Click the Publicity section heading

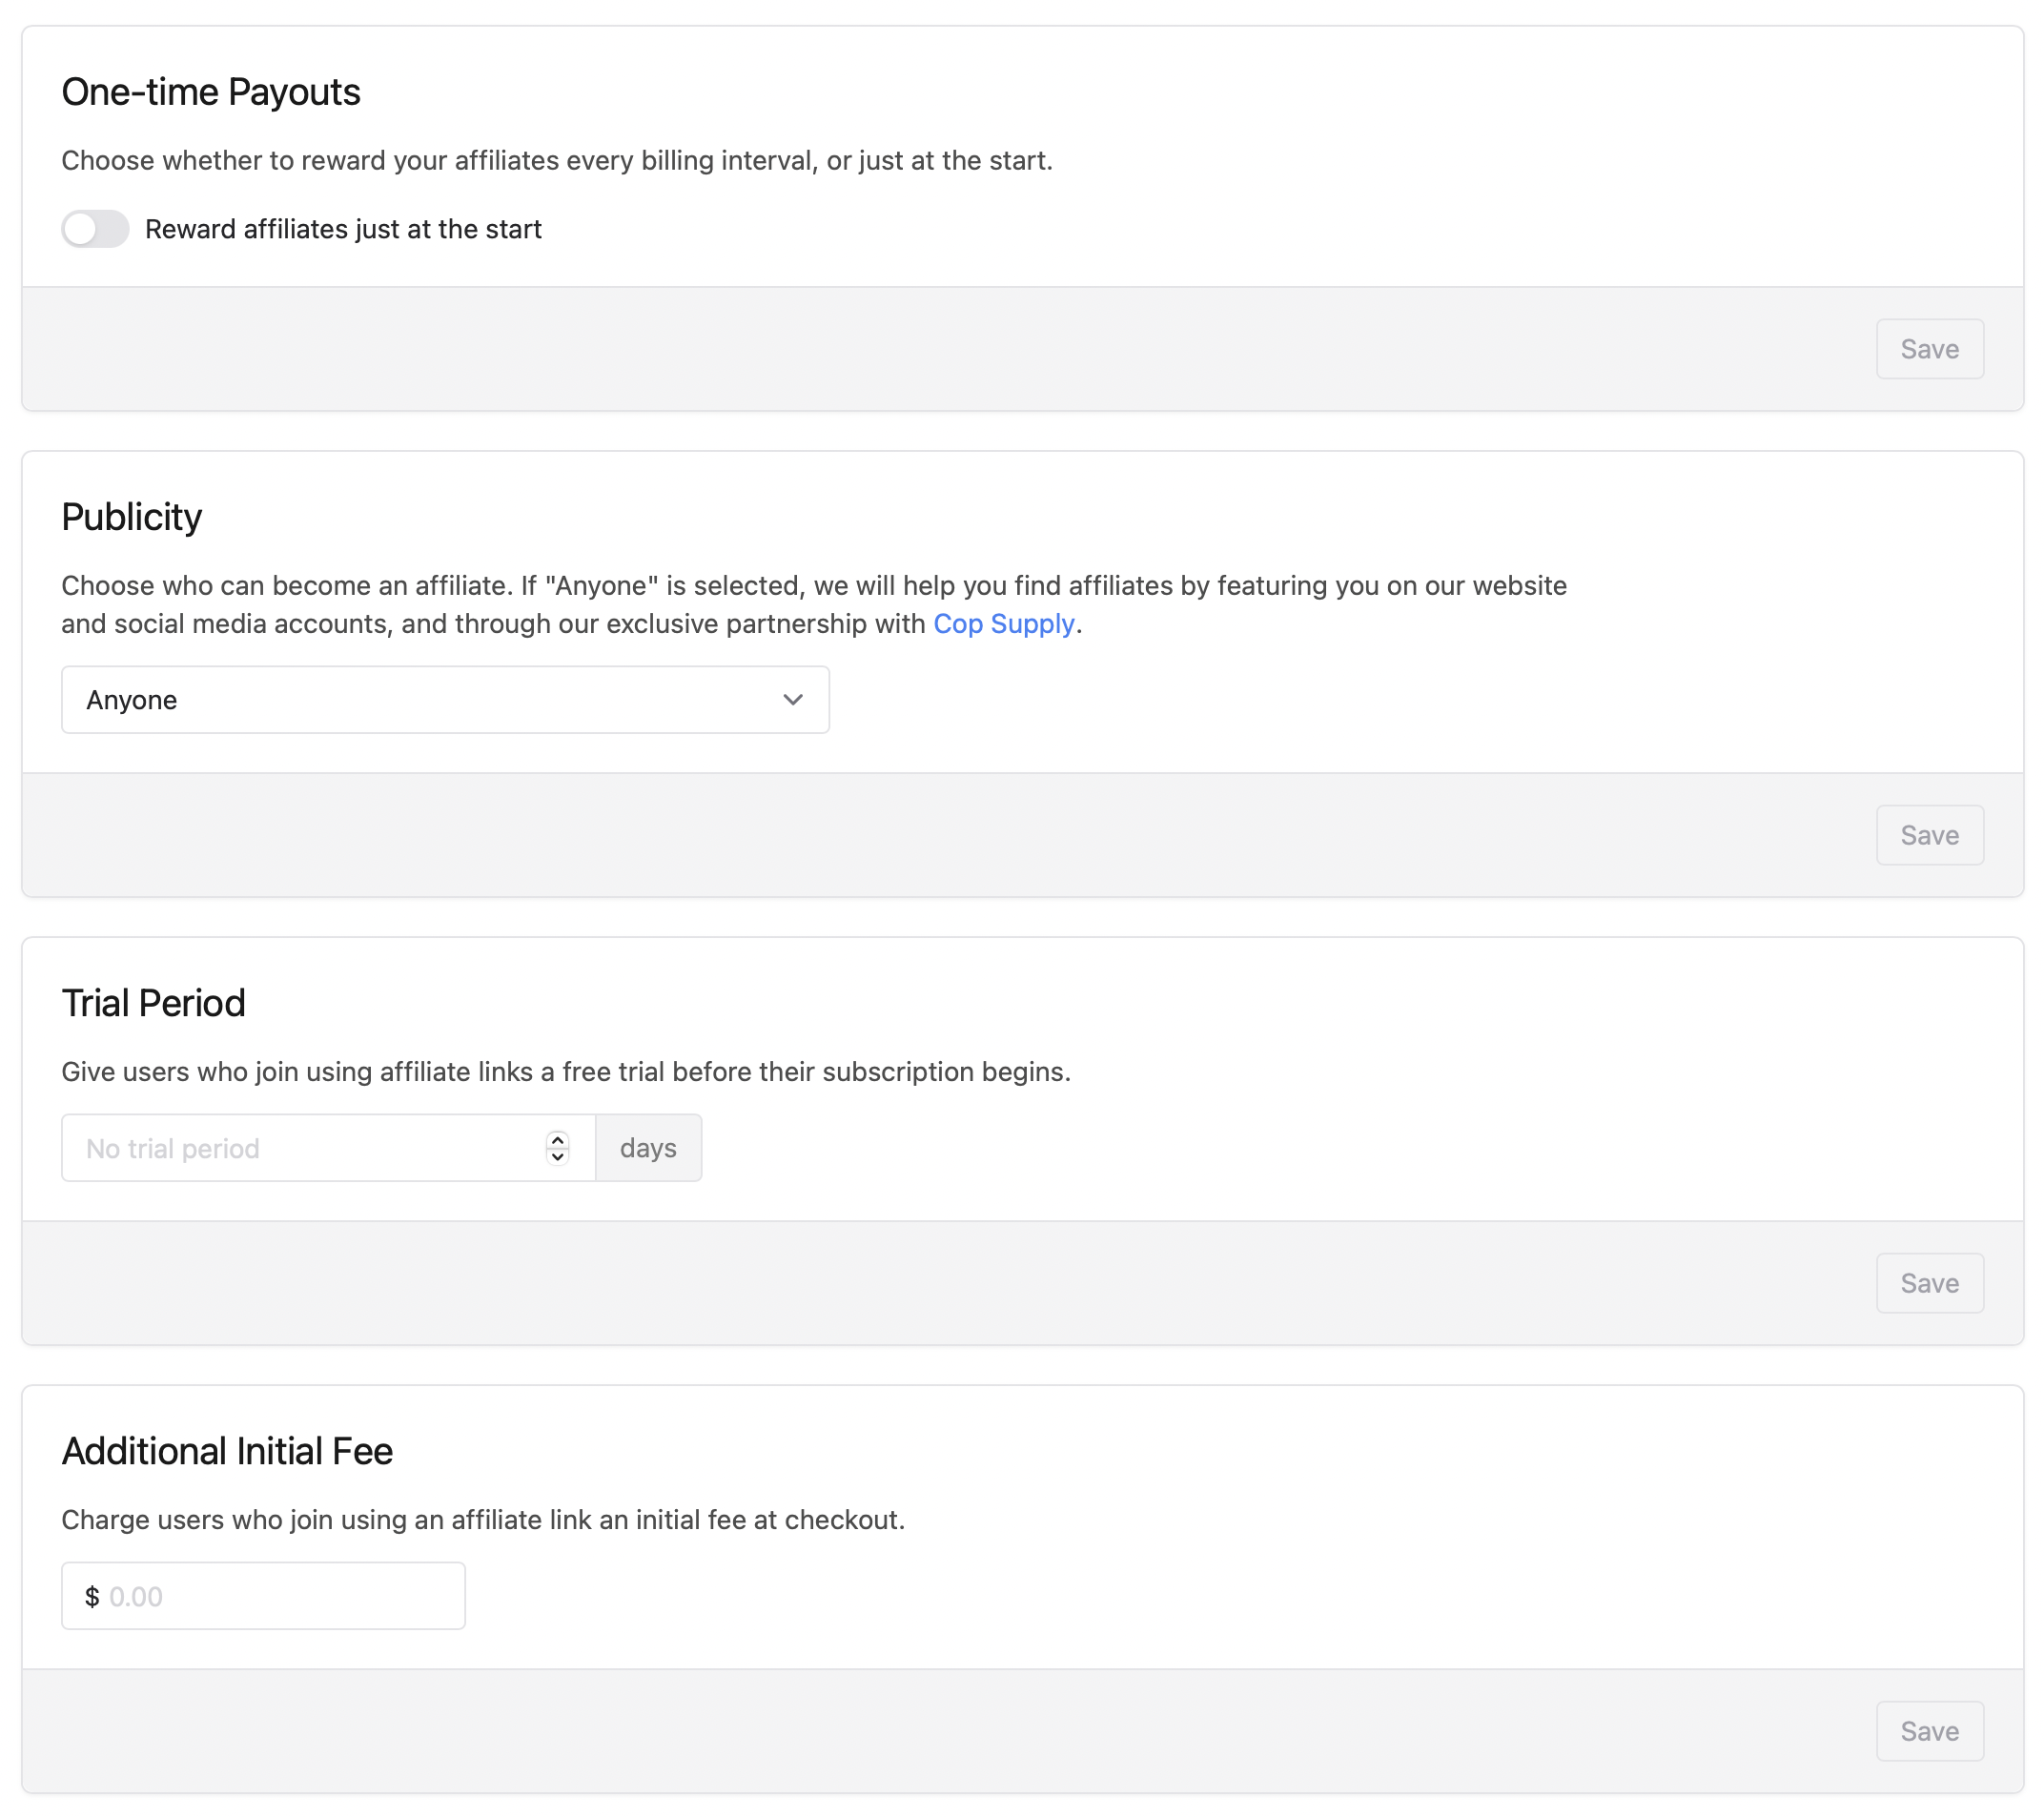(x=132, y=517)
